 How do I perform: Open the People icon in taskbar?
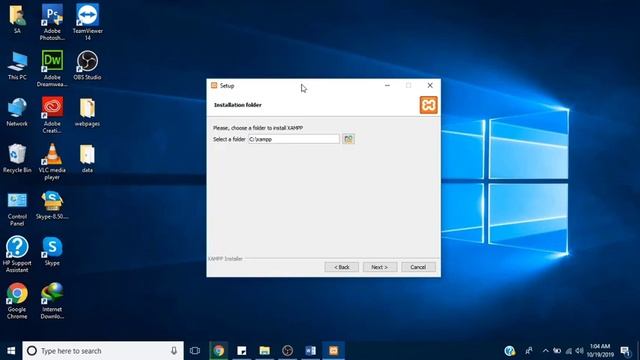tap(529, 351)
